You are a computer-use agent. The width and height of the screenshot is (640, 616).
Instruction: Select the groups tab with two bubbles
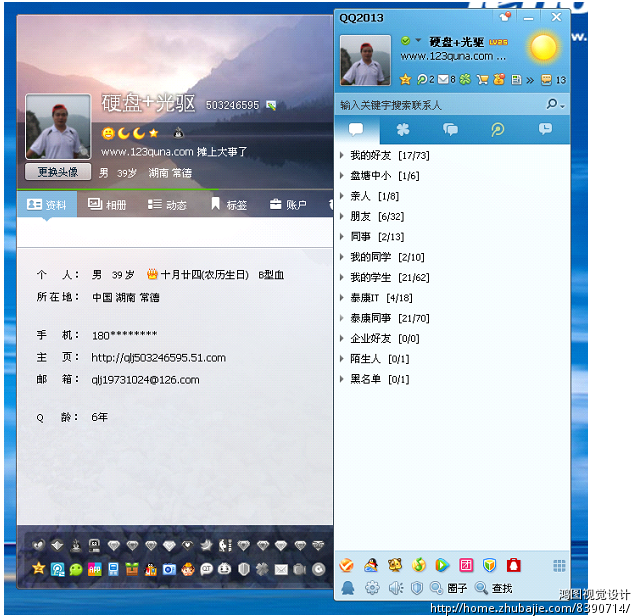(x=450, y=130)
